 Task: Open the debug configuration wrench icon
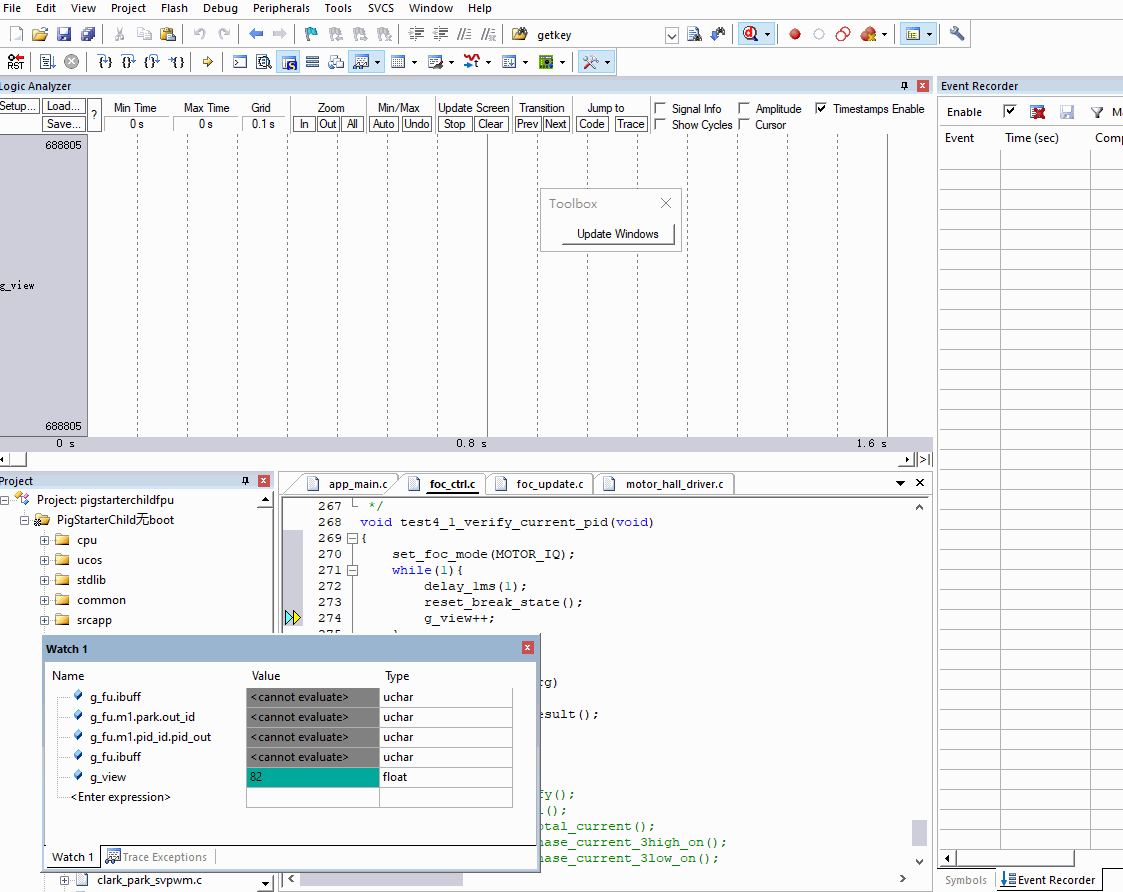pyautogui.click(x=957, y=34)
